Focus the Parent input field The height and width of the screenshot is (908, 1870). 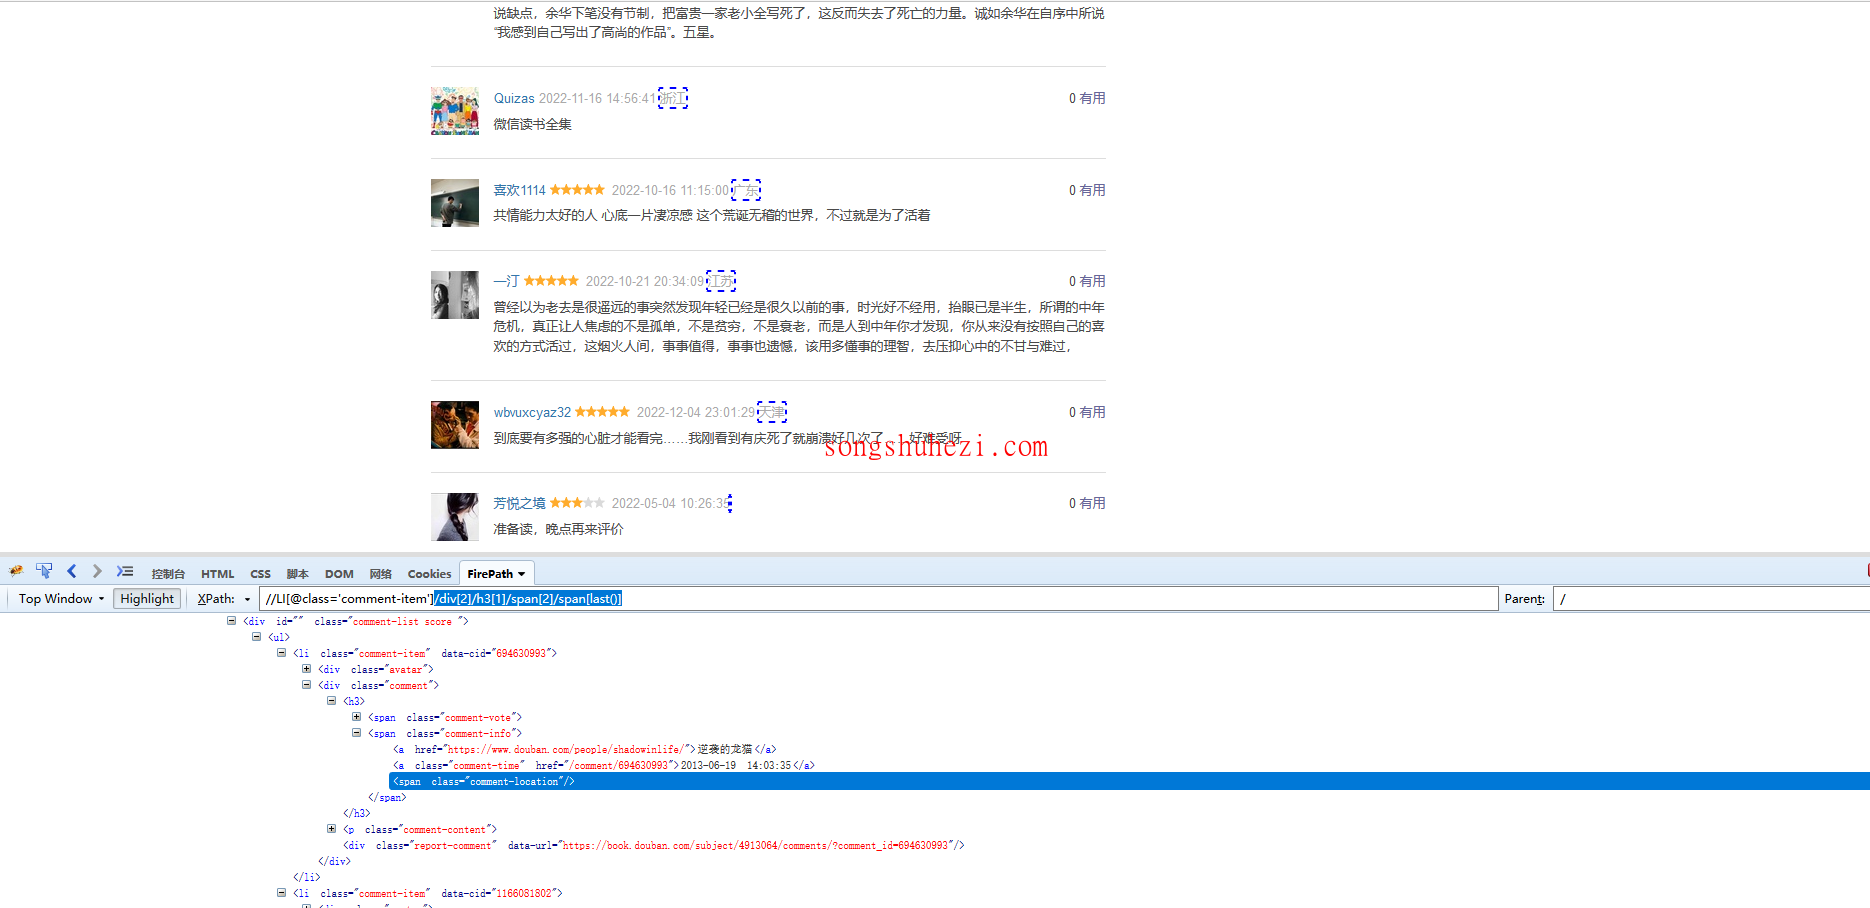(1711, 599)
